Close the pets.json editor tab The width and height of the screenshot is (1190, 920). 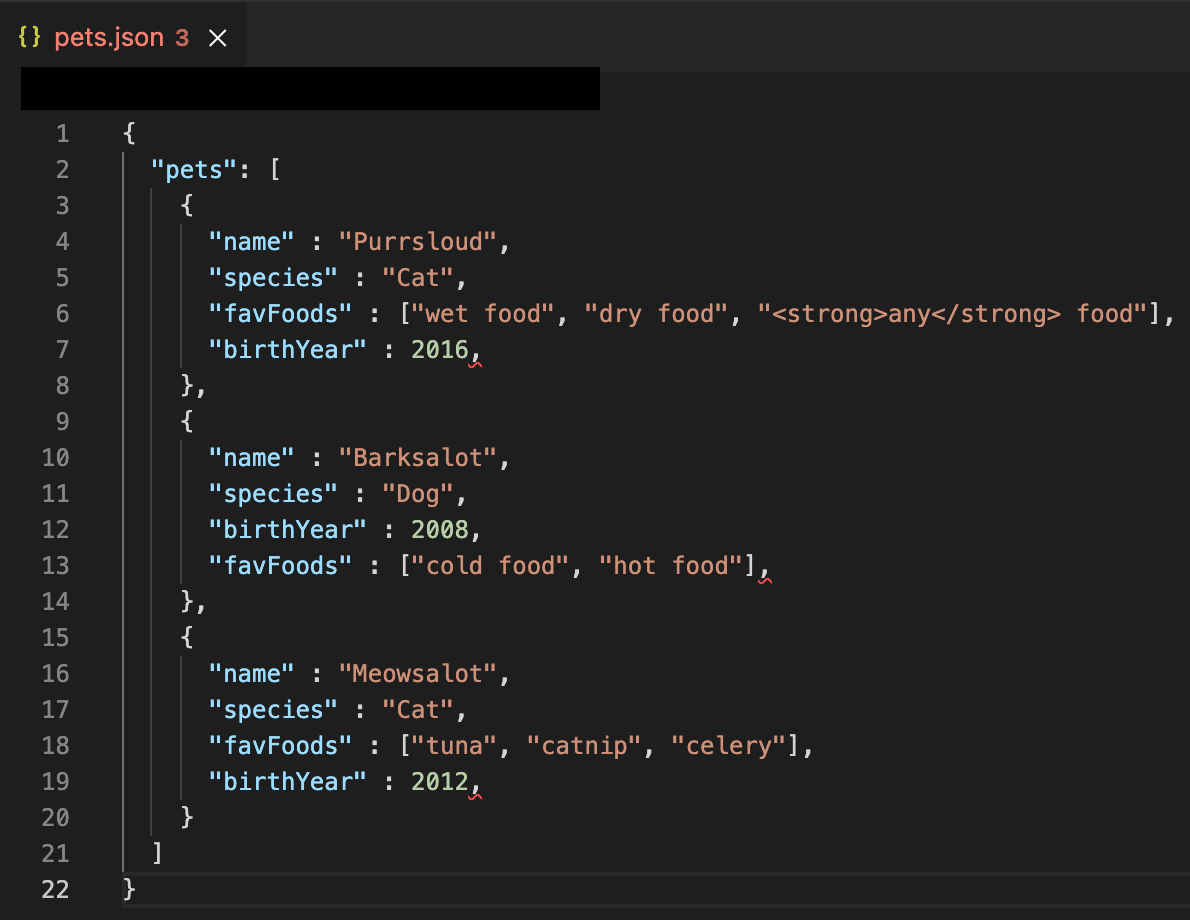218,36
